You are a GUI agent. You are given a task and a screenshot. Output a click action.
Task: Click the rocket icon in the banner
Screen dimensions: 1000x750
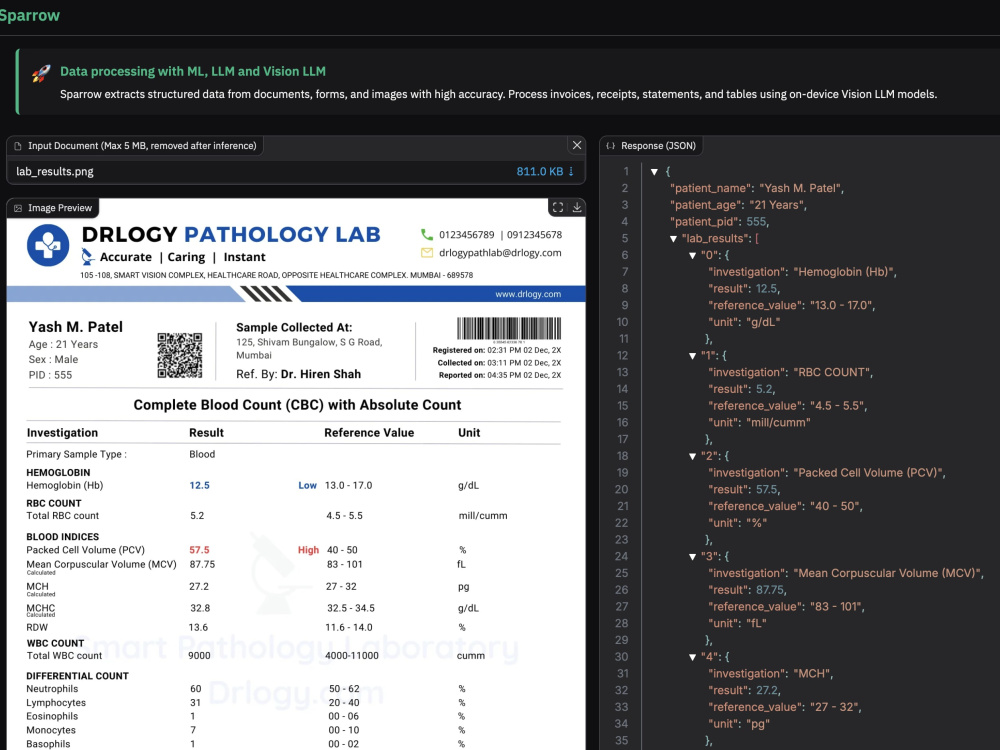coord(41,73)
